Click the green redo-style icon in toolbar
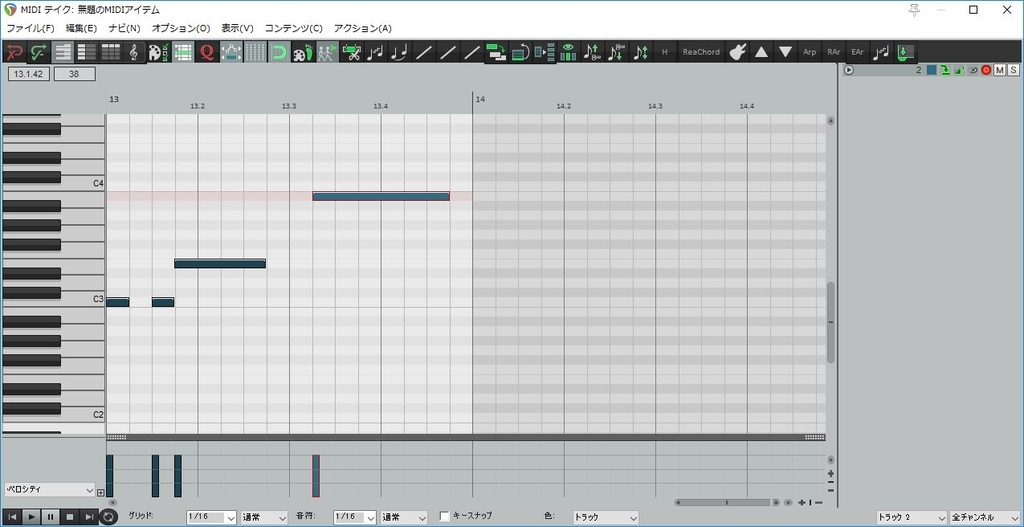The image size is (1024, 527). click(x=39, y=52)
